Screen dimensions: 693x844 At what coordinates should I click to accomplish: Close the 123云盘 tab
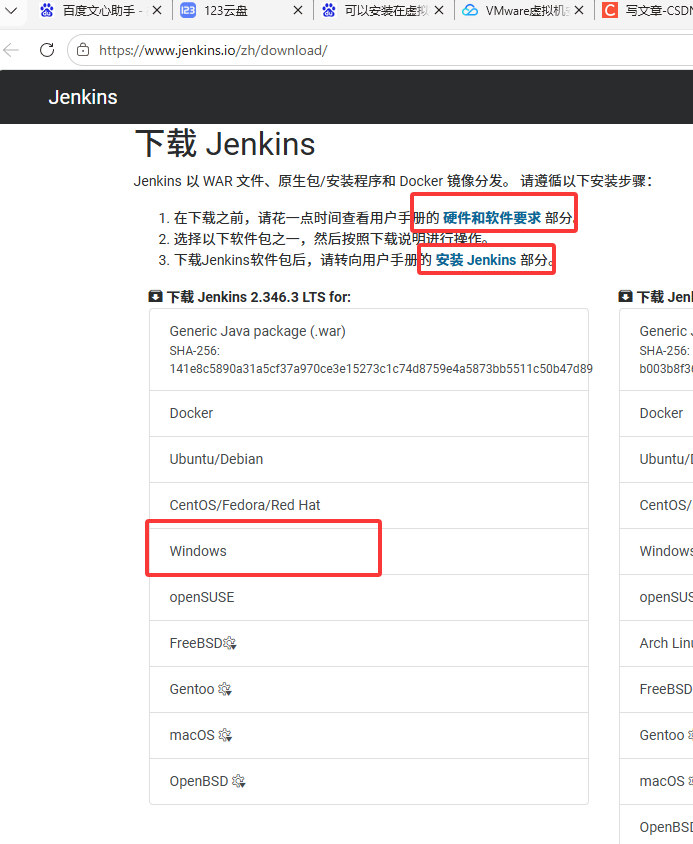(x=298, y=10)
